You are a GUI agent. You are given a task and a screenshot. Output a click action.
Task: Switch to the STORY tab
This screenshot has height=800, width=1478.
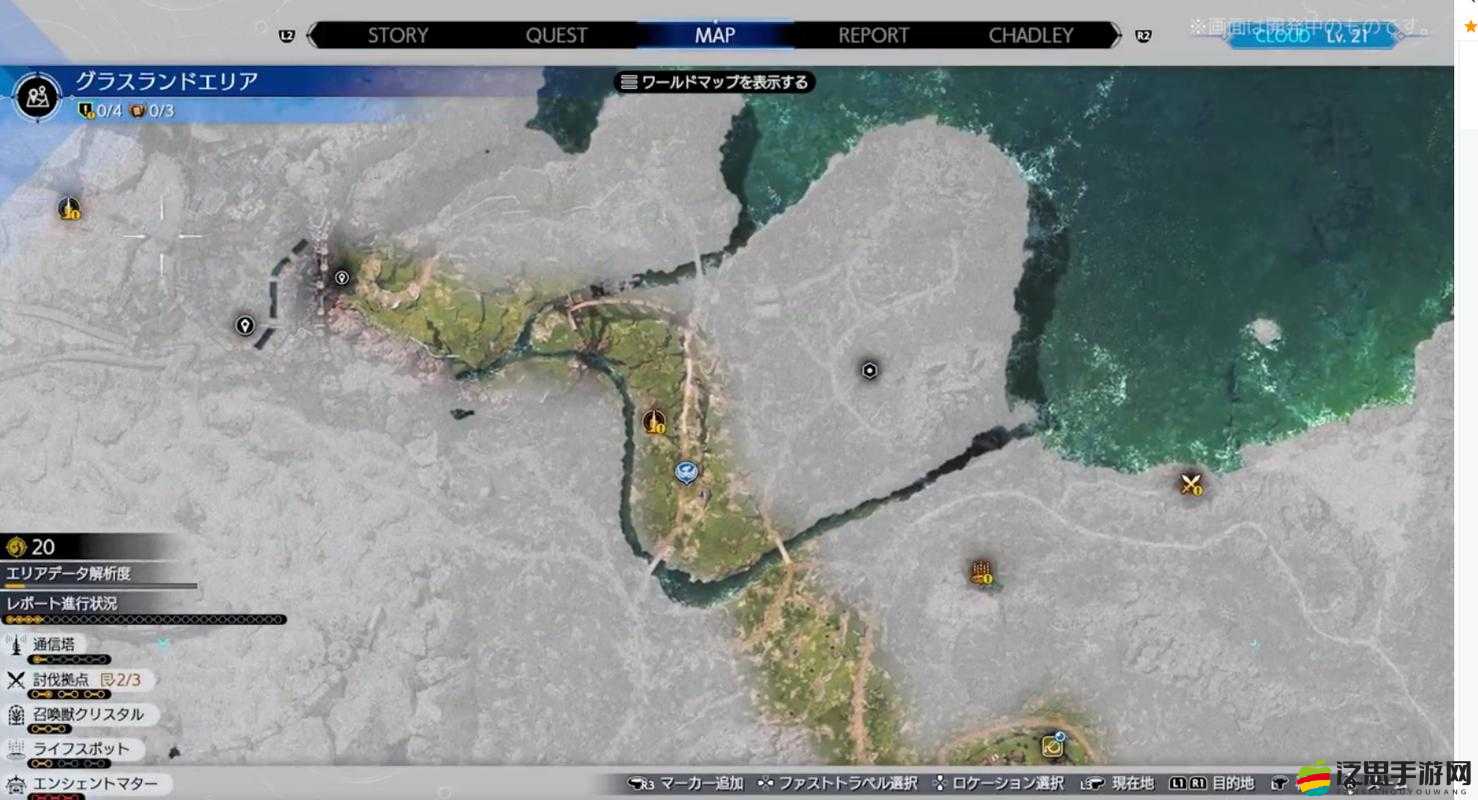click(397, 35)
